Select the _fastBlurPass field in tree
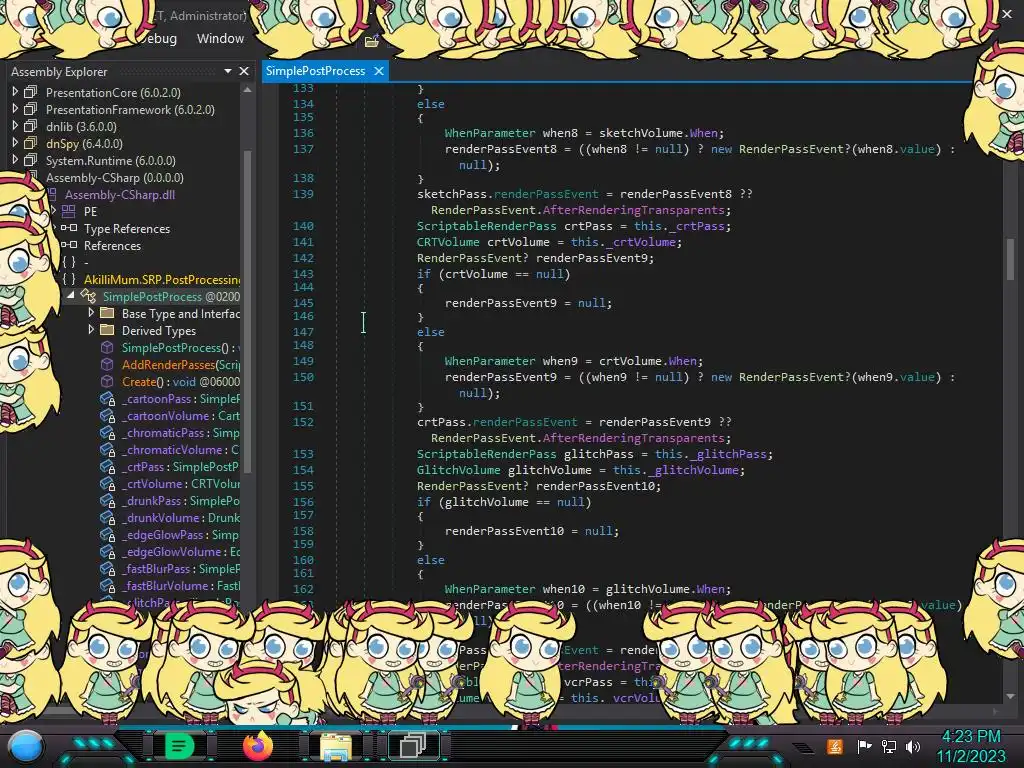 click(180, 568)
